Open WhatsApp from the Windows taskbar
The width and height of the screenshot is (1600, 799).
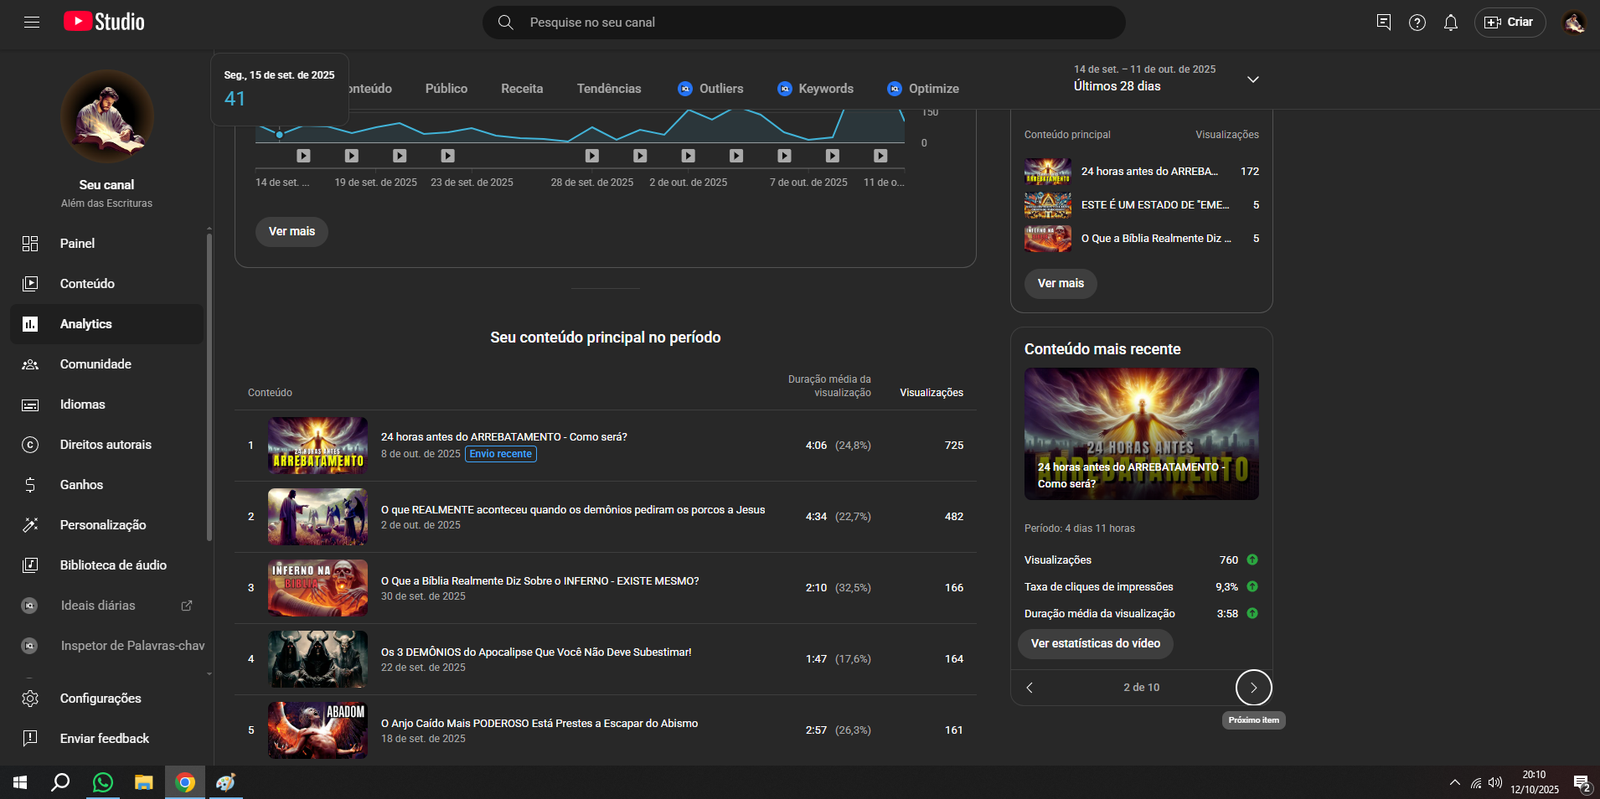coord(102,782)
